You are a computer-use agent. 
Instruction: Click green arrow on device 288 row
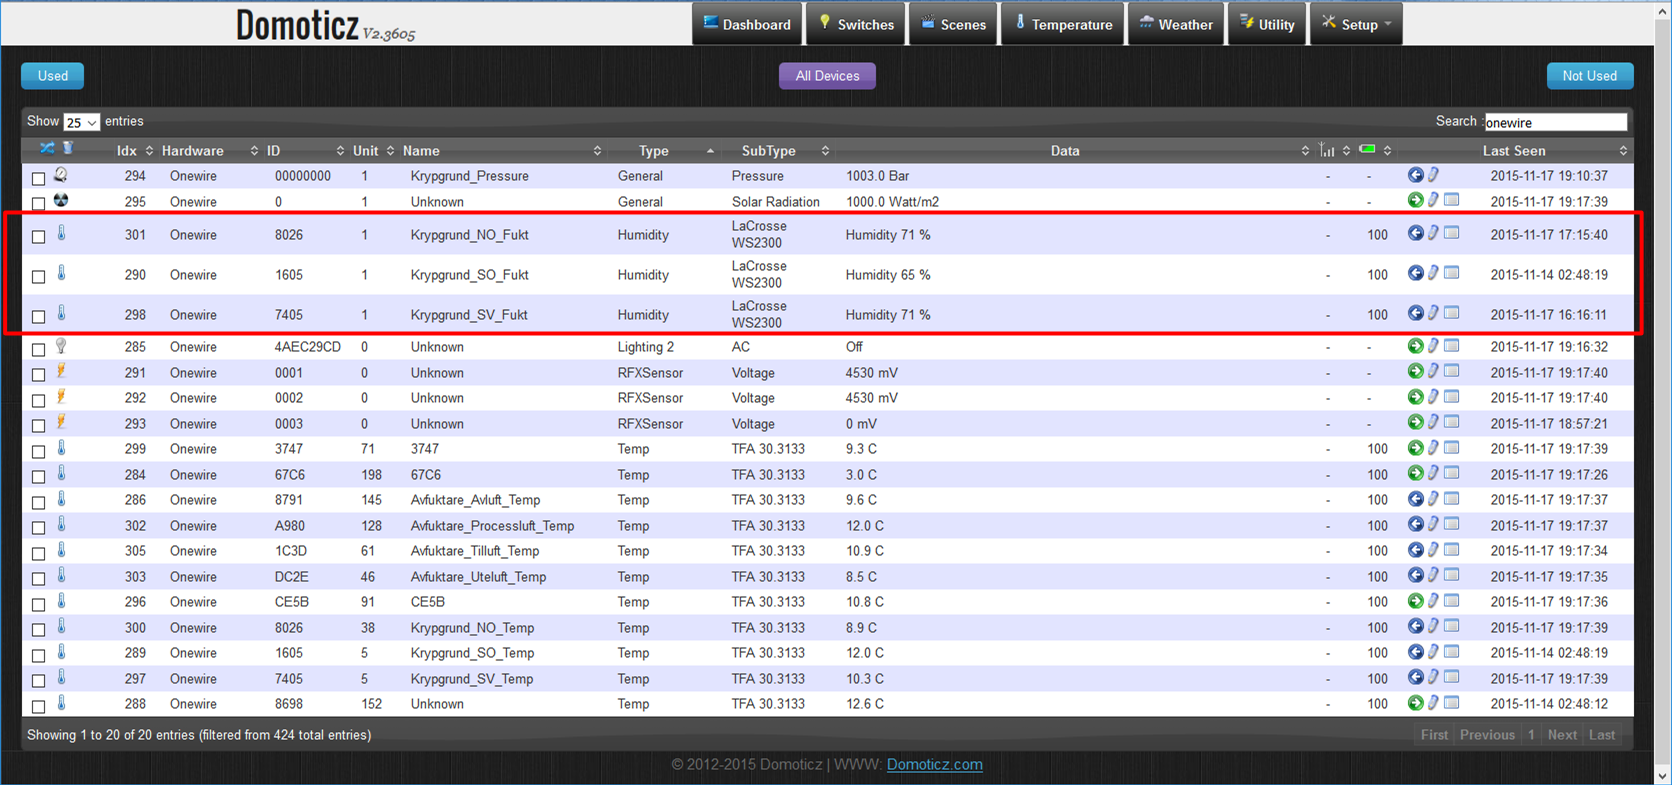1415,703
